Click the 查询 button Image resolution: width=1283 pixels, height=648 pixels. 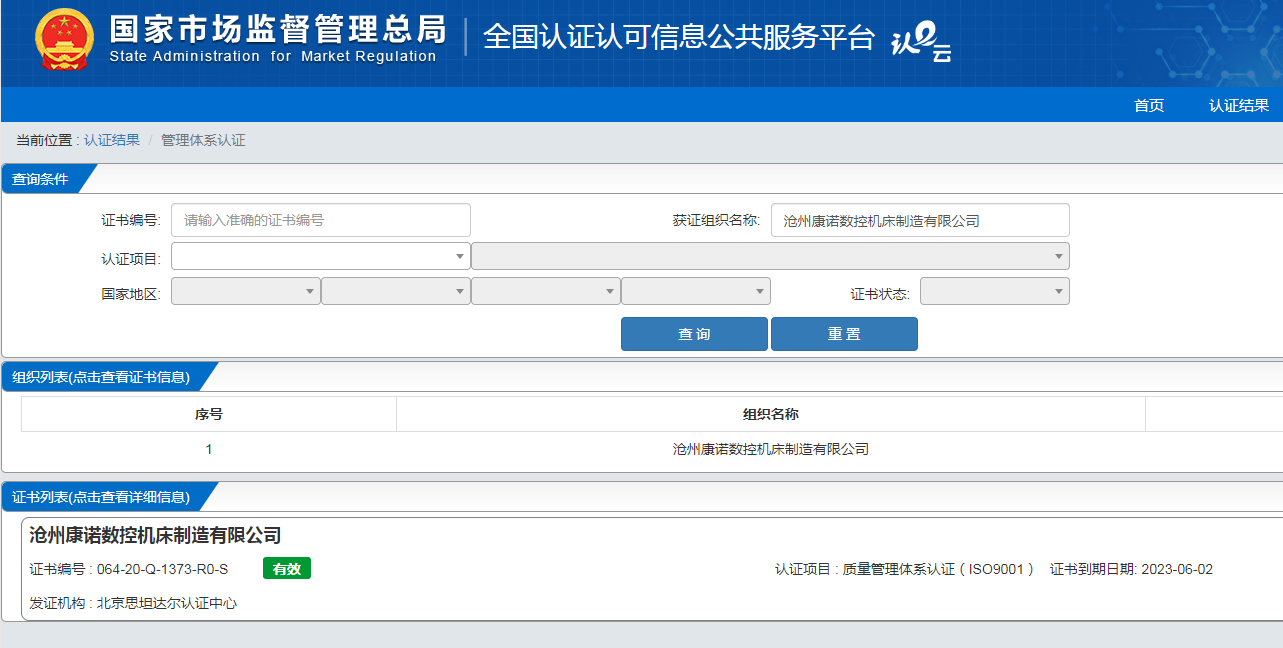pyautogui.click(x=694, y=334)
